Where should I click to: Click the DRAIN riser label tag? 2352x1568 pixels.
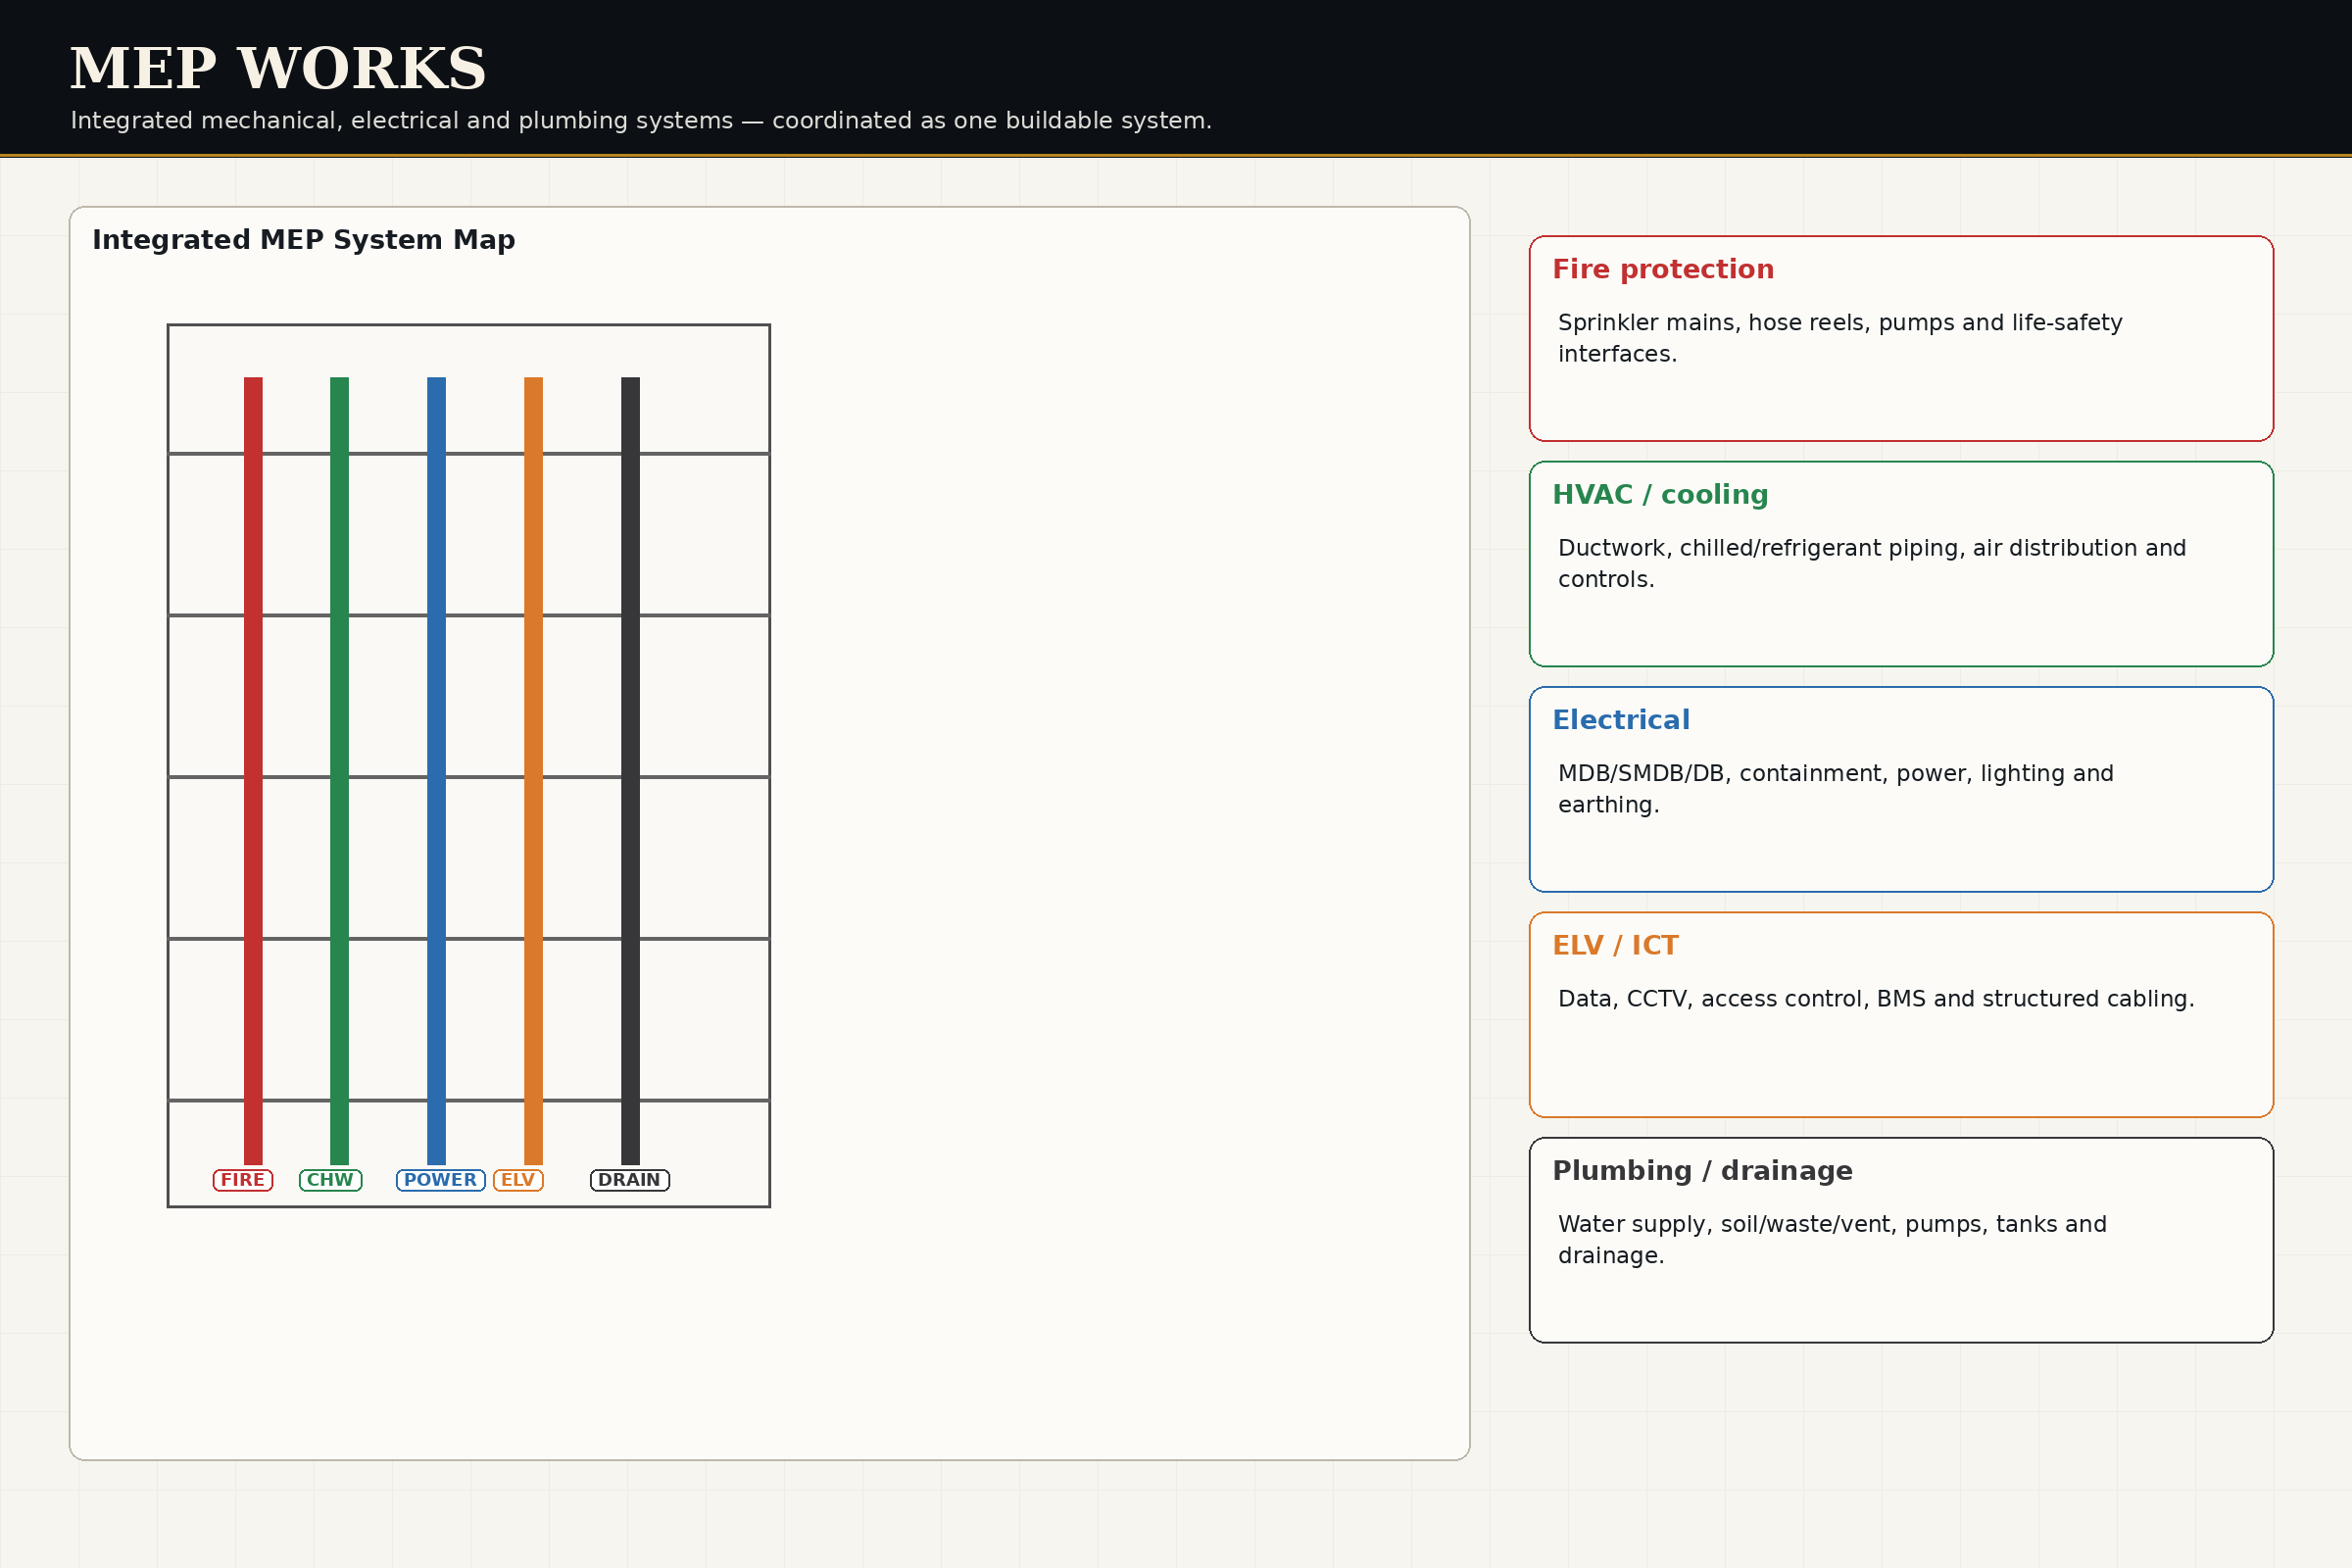(x=630, y=1180)
